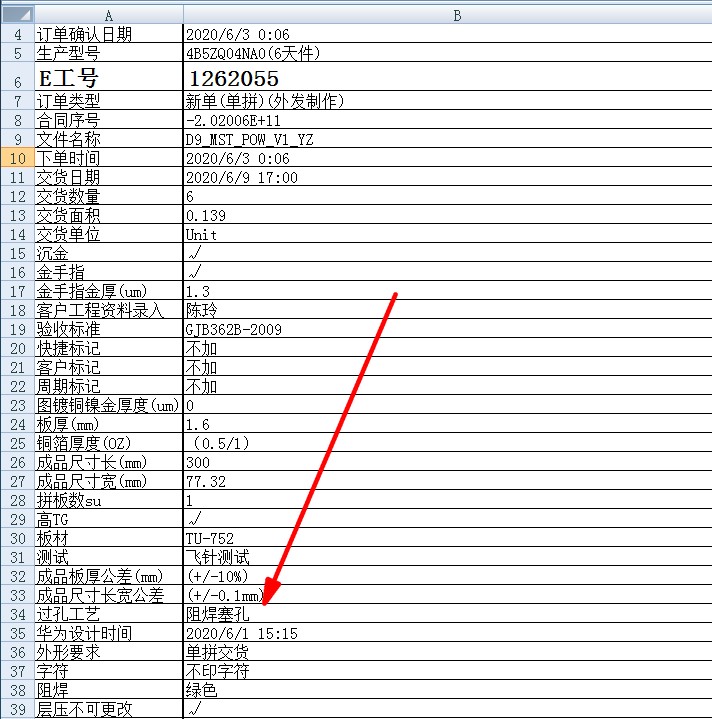Click cell value (0.5/1)
Screen dimensions: 712x719
point(447,443)
